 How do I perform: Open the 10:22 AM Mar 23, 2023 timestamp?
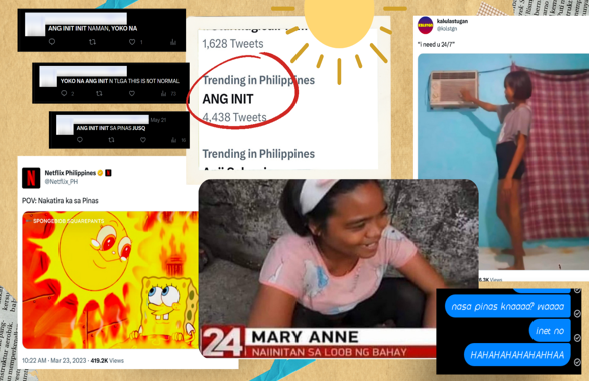pyautogui.click(x=54, y=360)
